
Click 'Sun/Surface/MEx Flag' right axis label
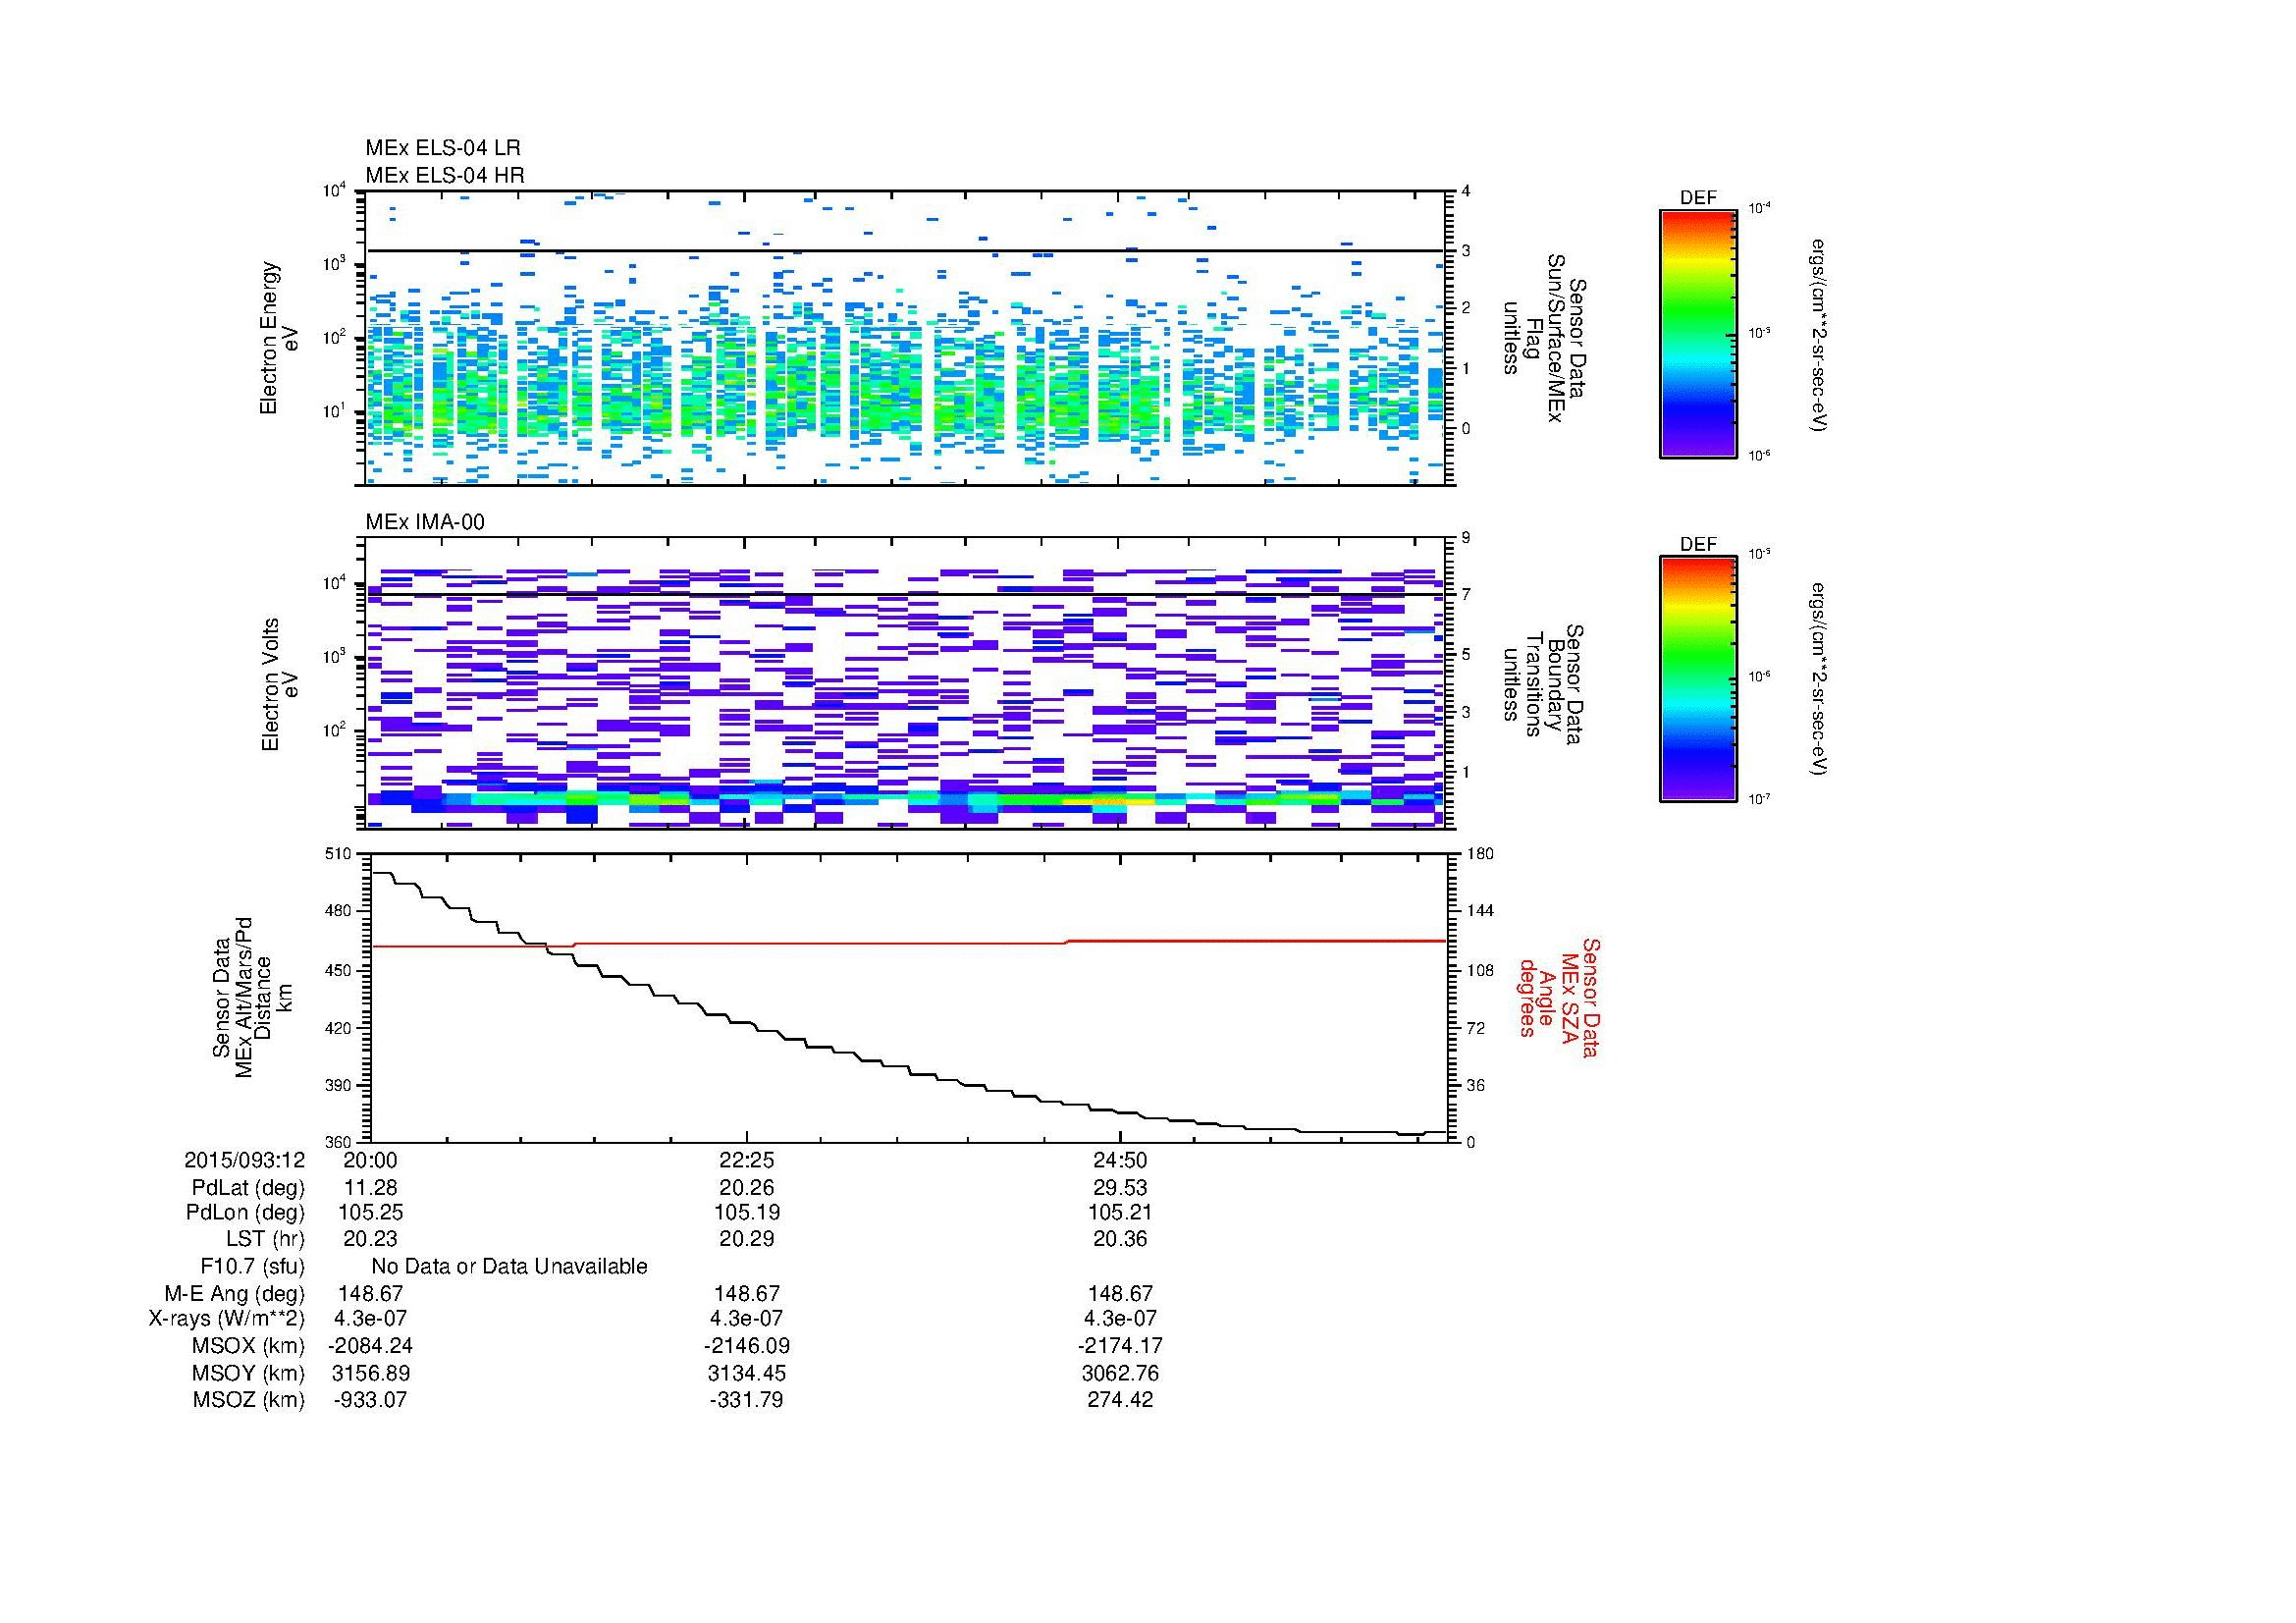[x=1543, y=338]
